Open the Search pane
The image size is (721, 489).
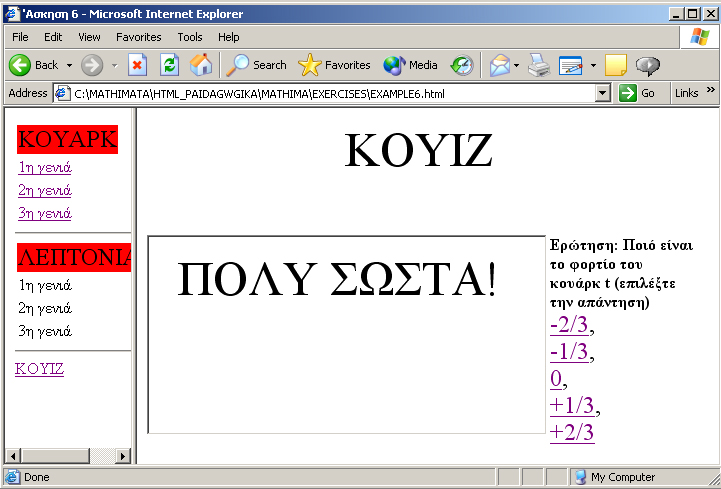click(257, 65)
